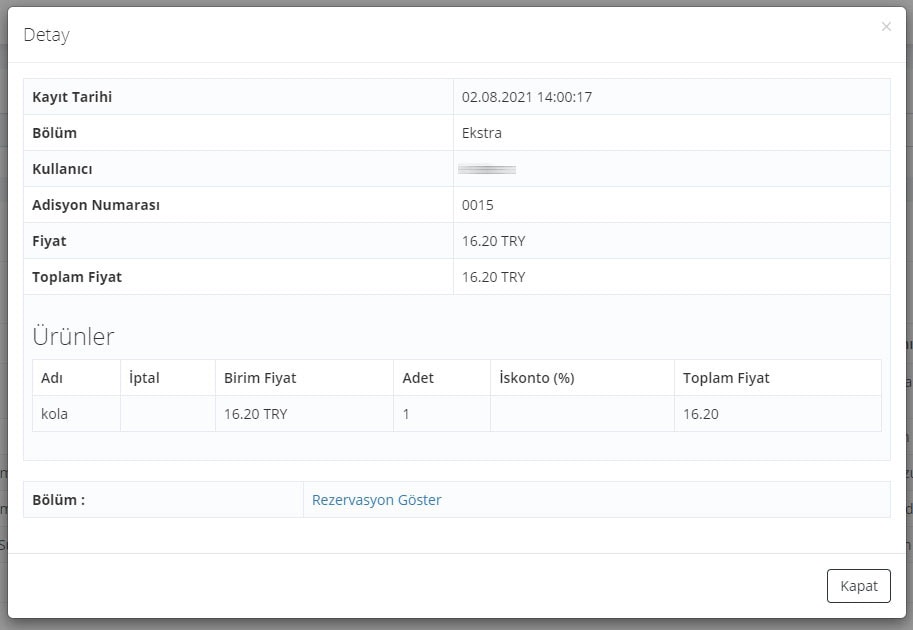Click the Kapat button
This screenshot has width=913, height=630.
pos(858,586)
